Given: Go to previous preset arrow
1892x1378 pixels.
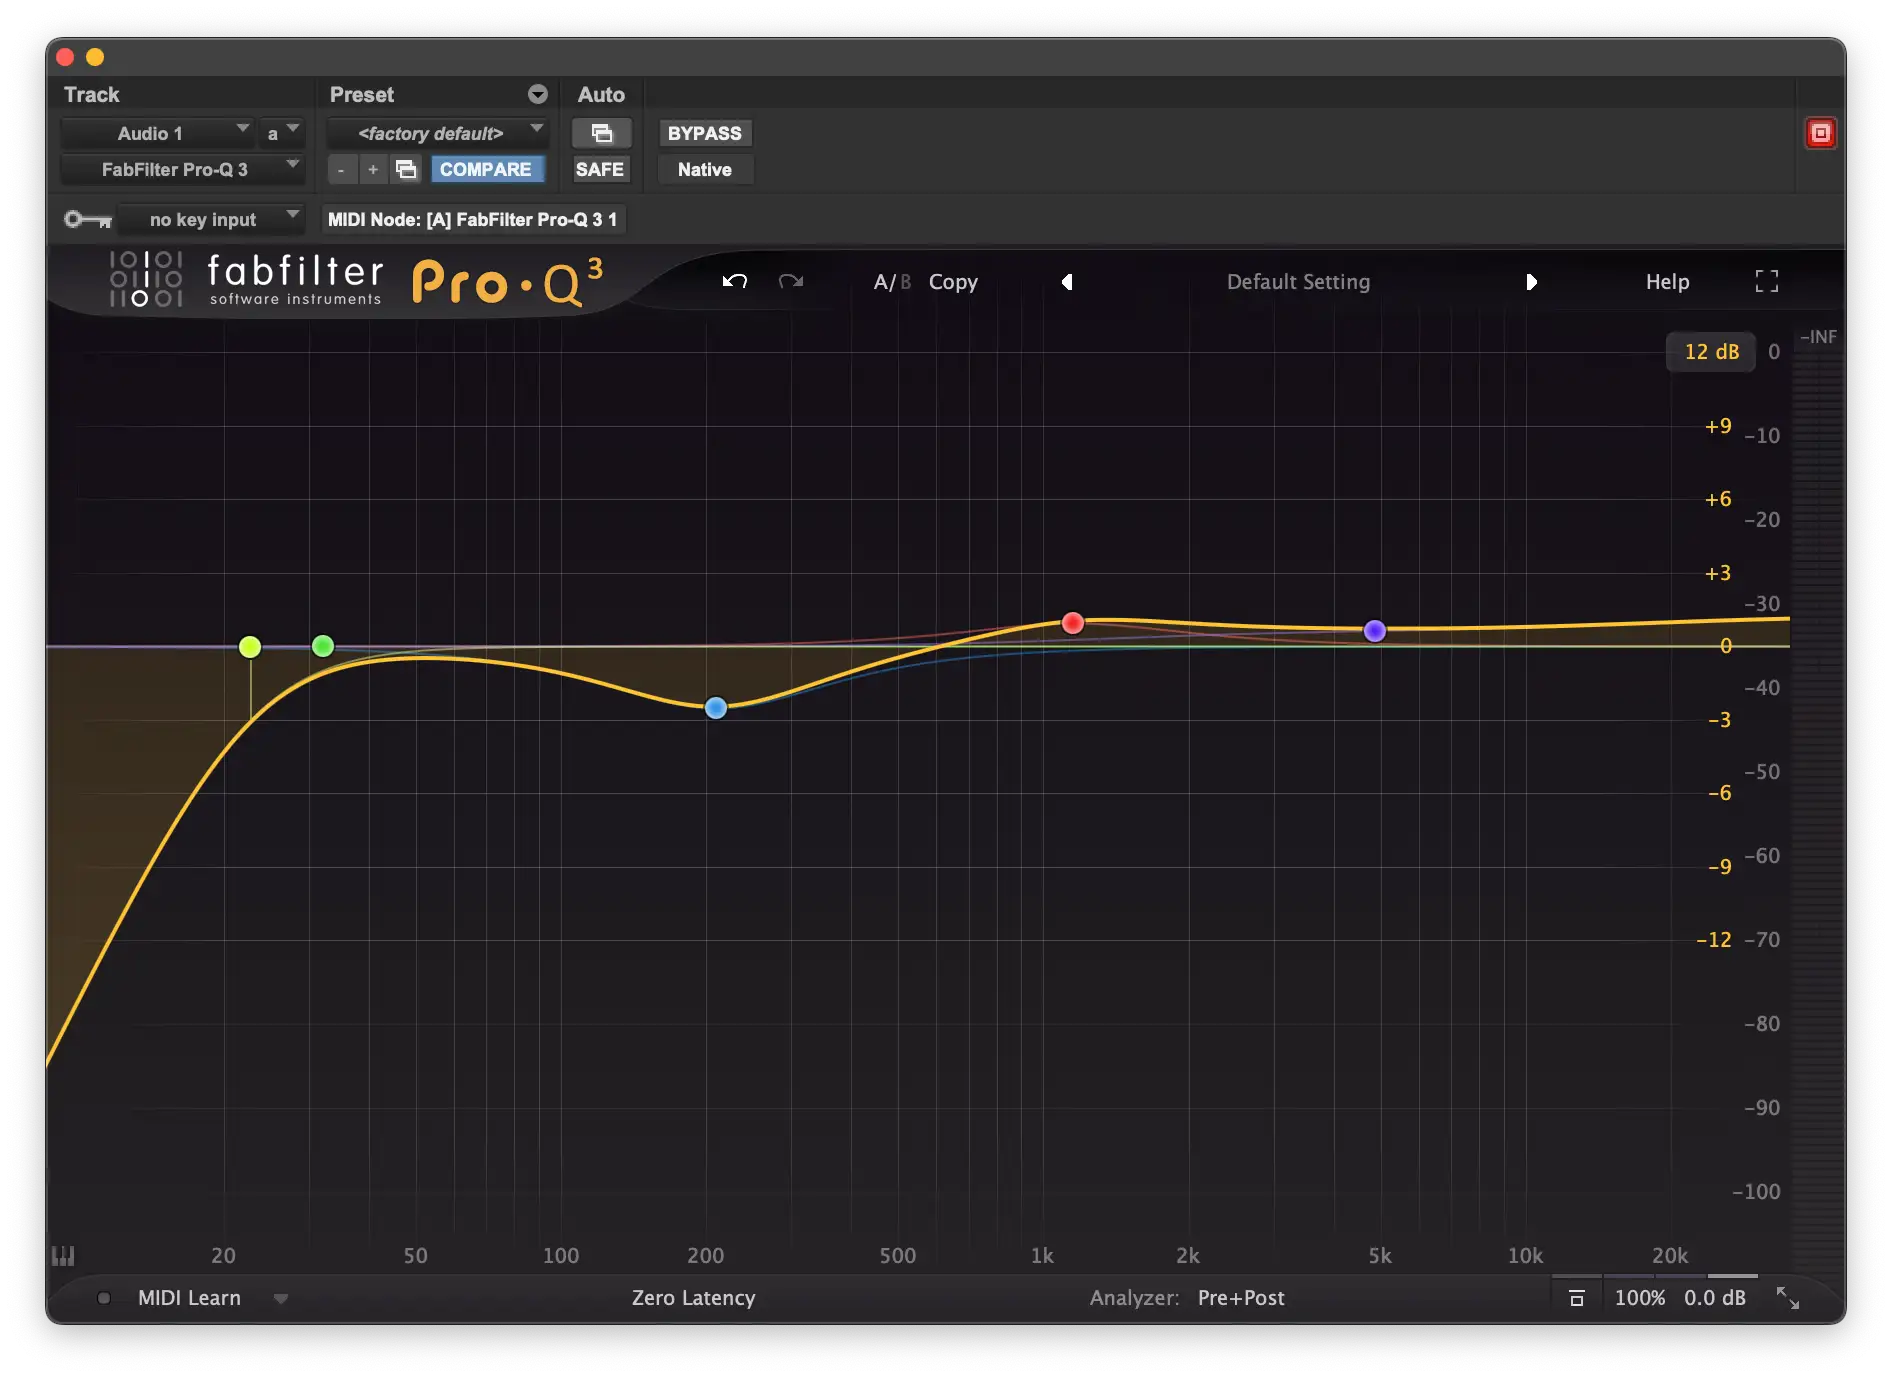Looking at the screenshot, I should pos(1067,282).
